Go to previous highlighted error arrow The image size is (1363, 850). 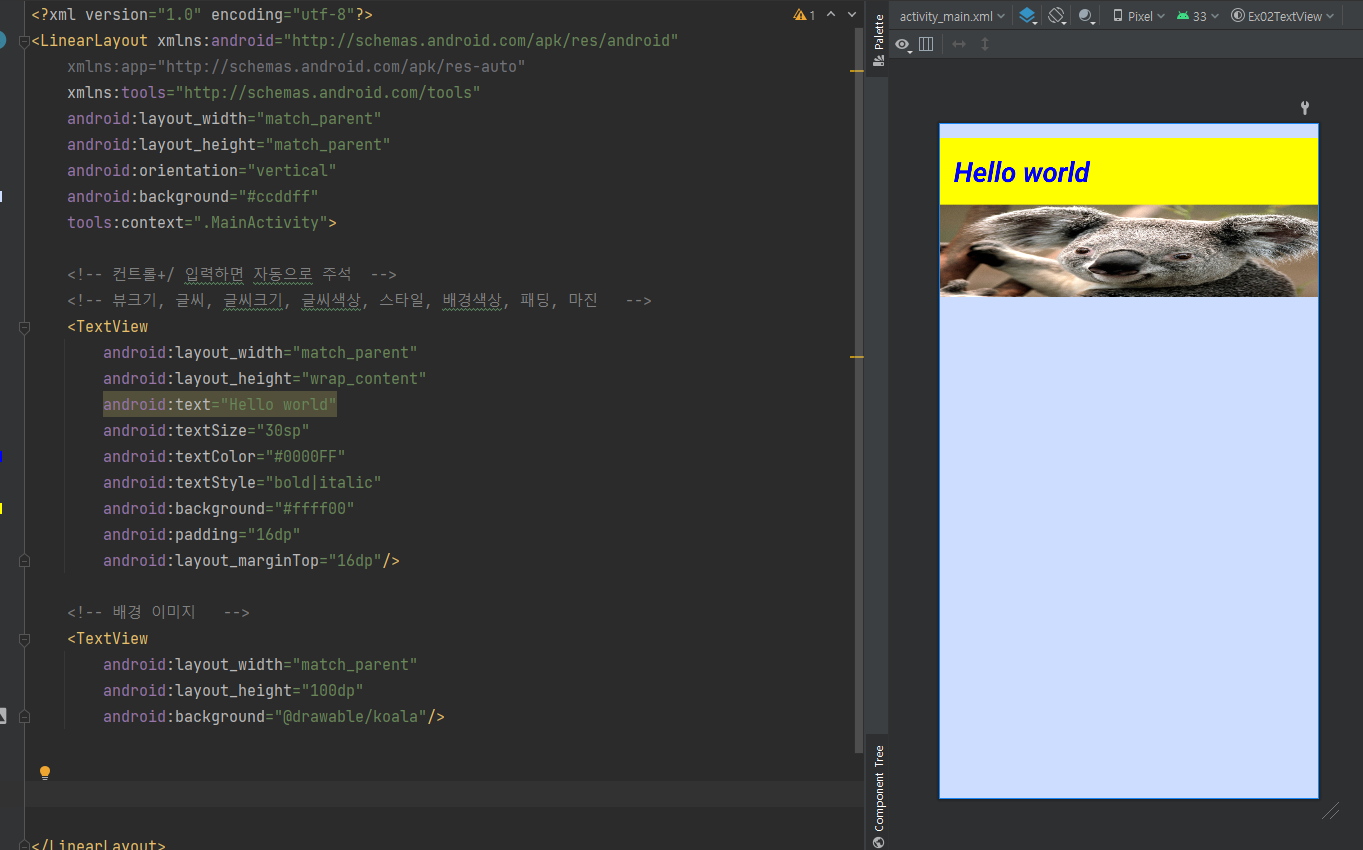point(831,15)
